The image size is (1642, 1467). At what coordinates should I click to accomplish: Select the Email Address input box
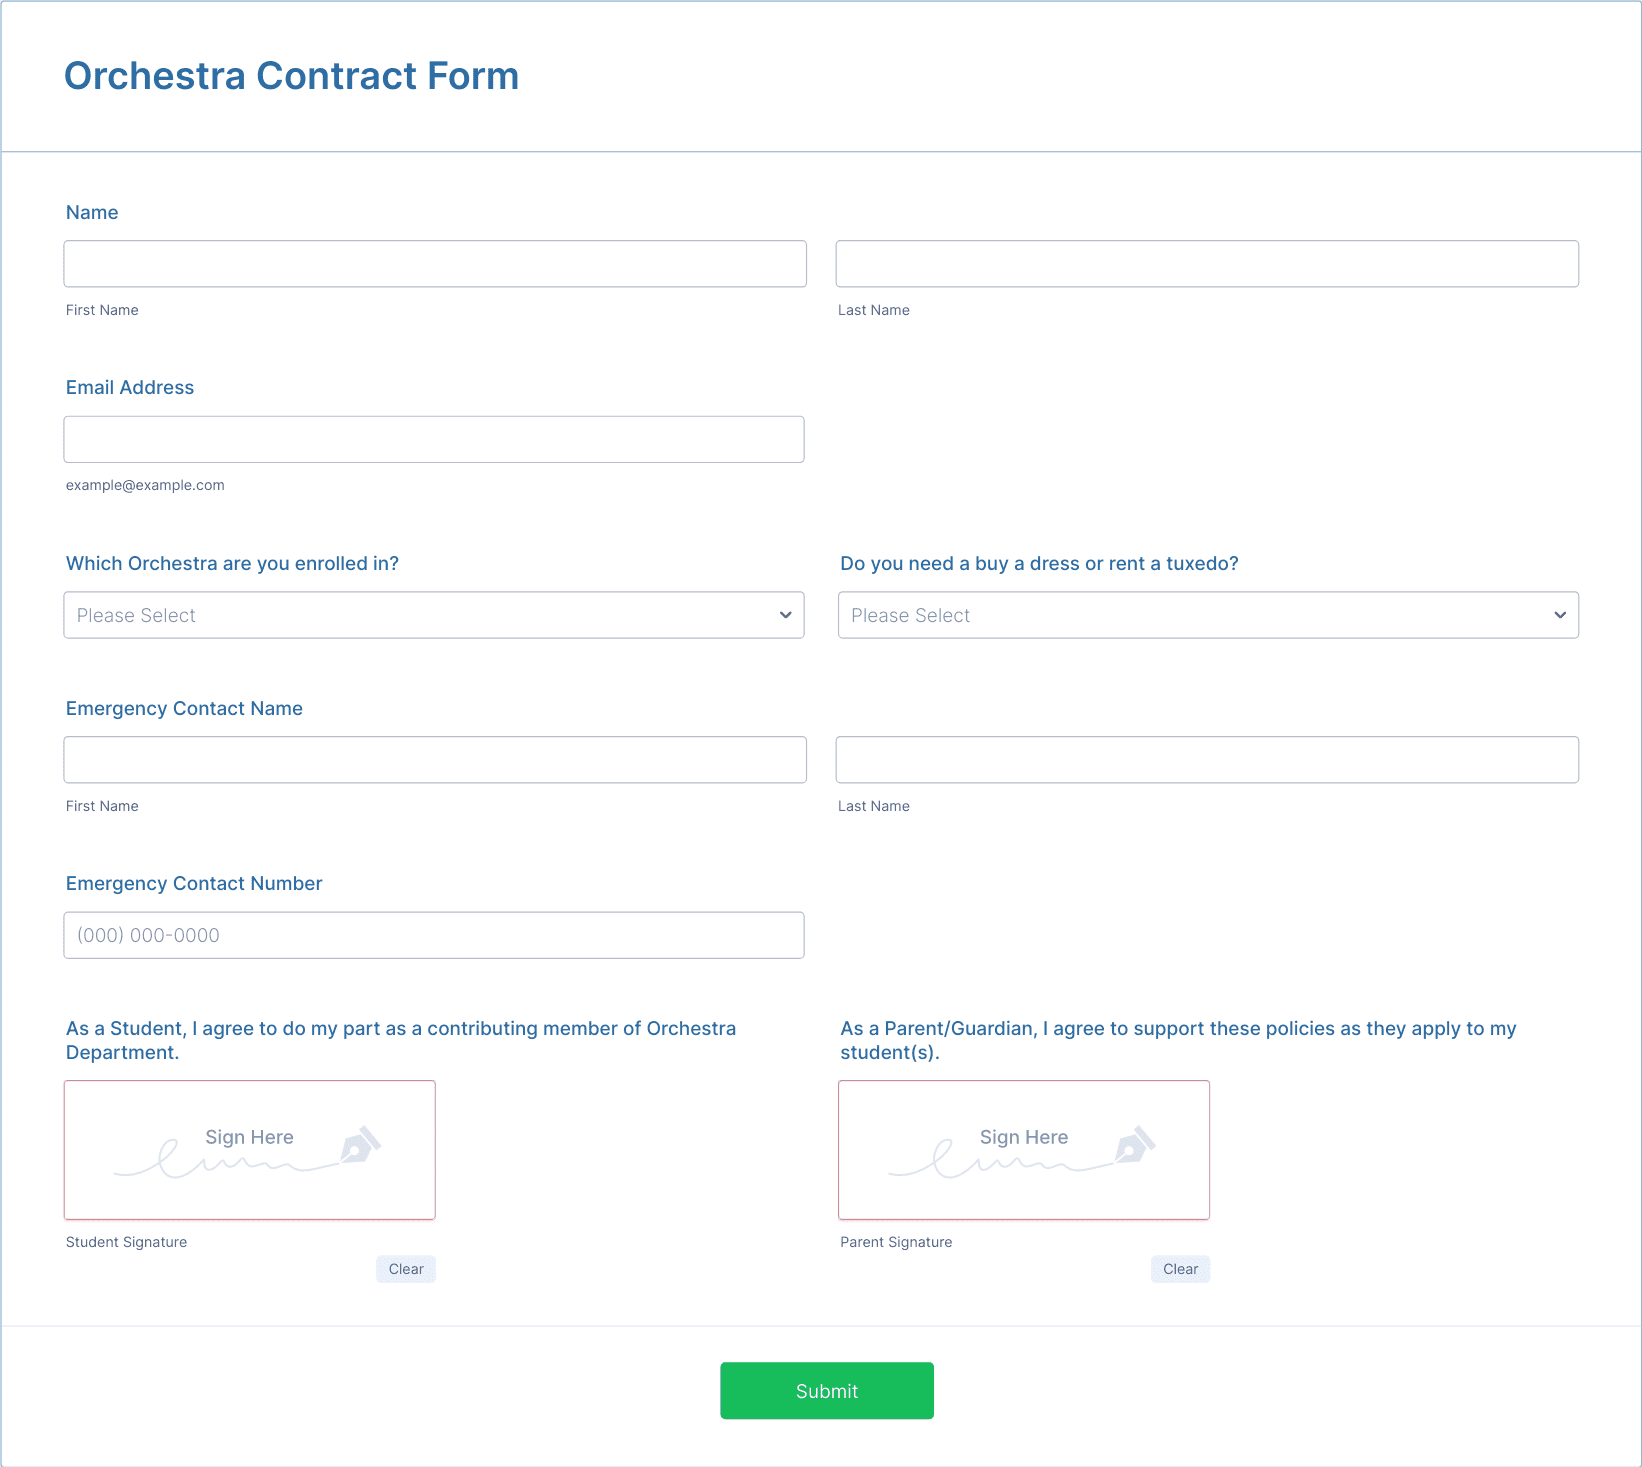pyautogui.click(x=434, y=440)
